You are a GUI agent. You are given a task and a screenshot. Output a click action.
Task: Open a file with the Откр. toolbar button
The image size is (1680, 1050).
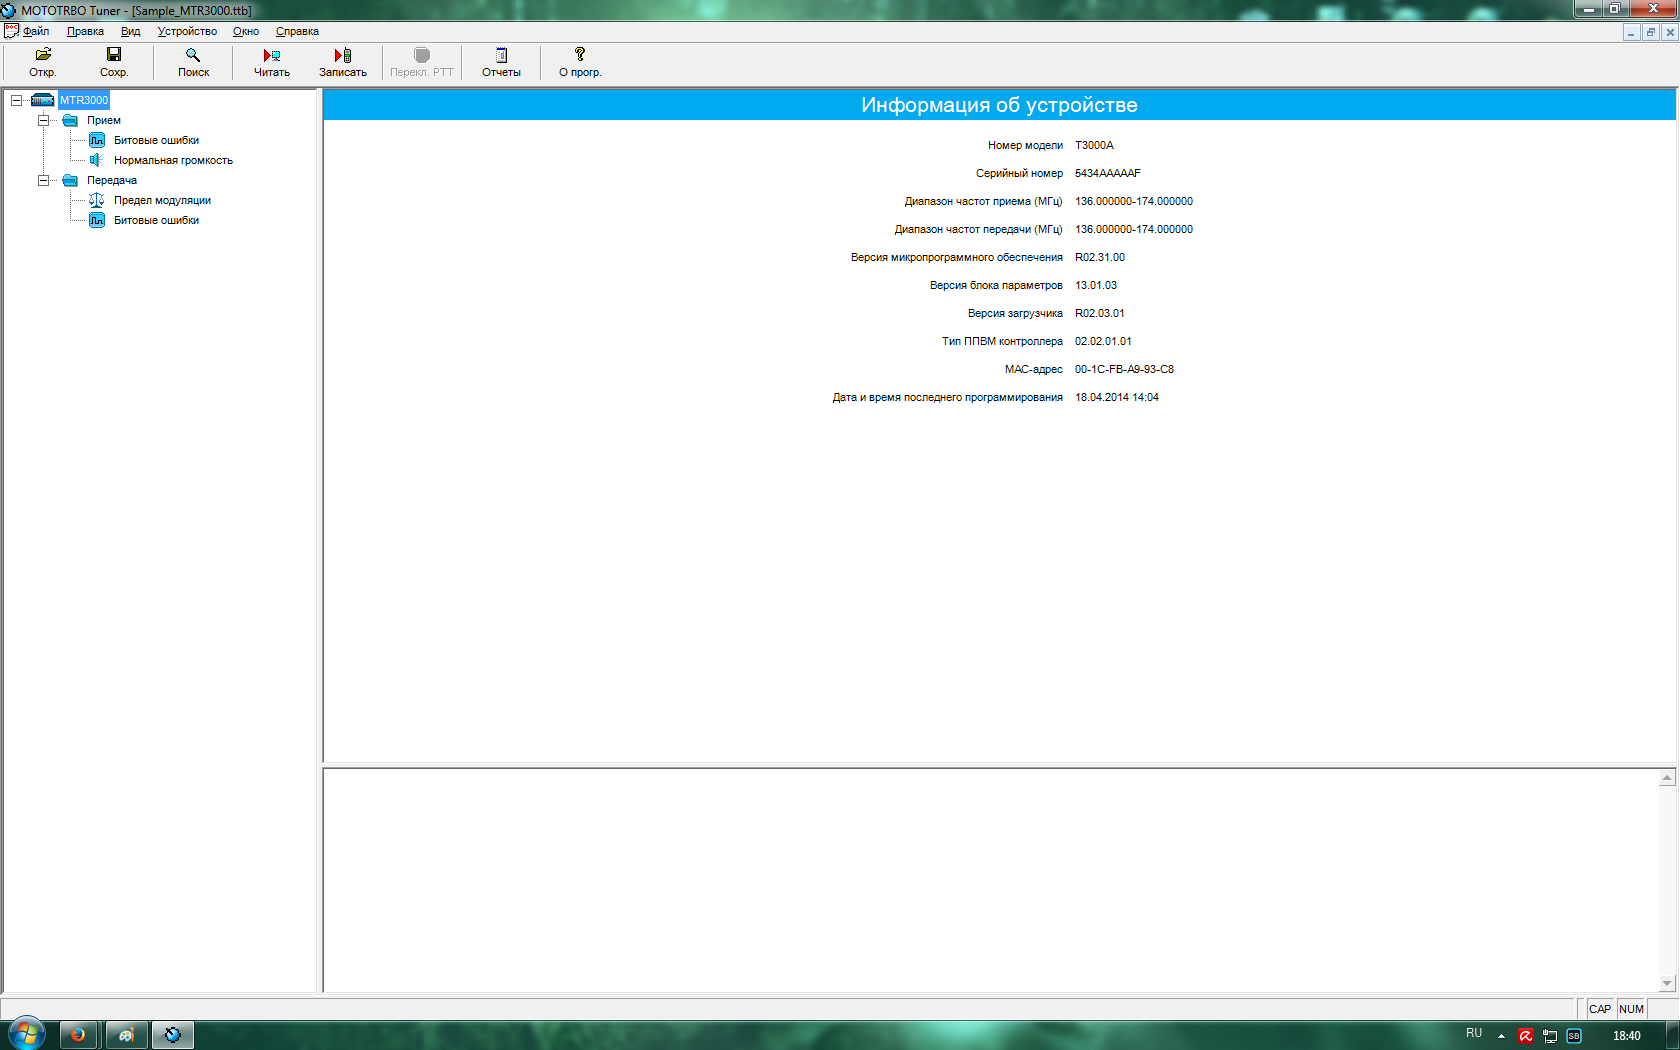pos(43,62)
